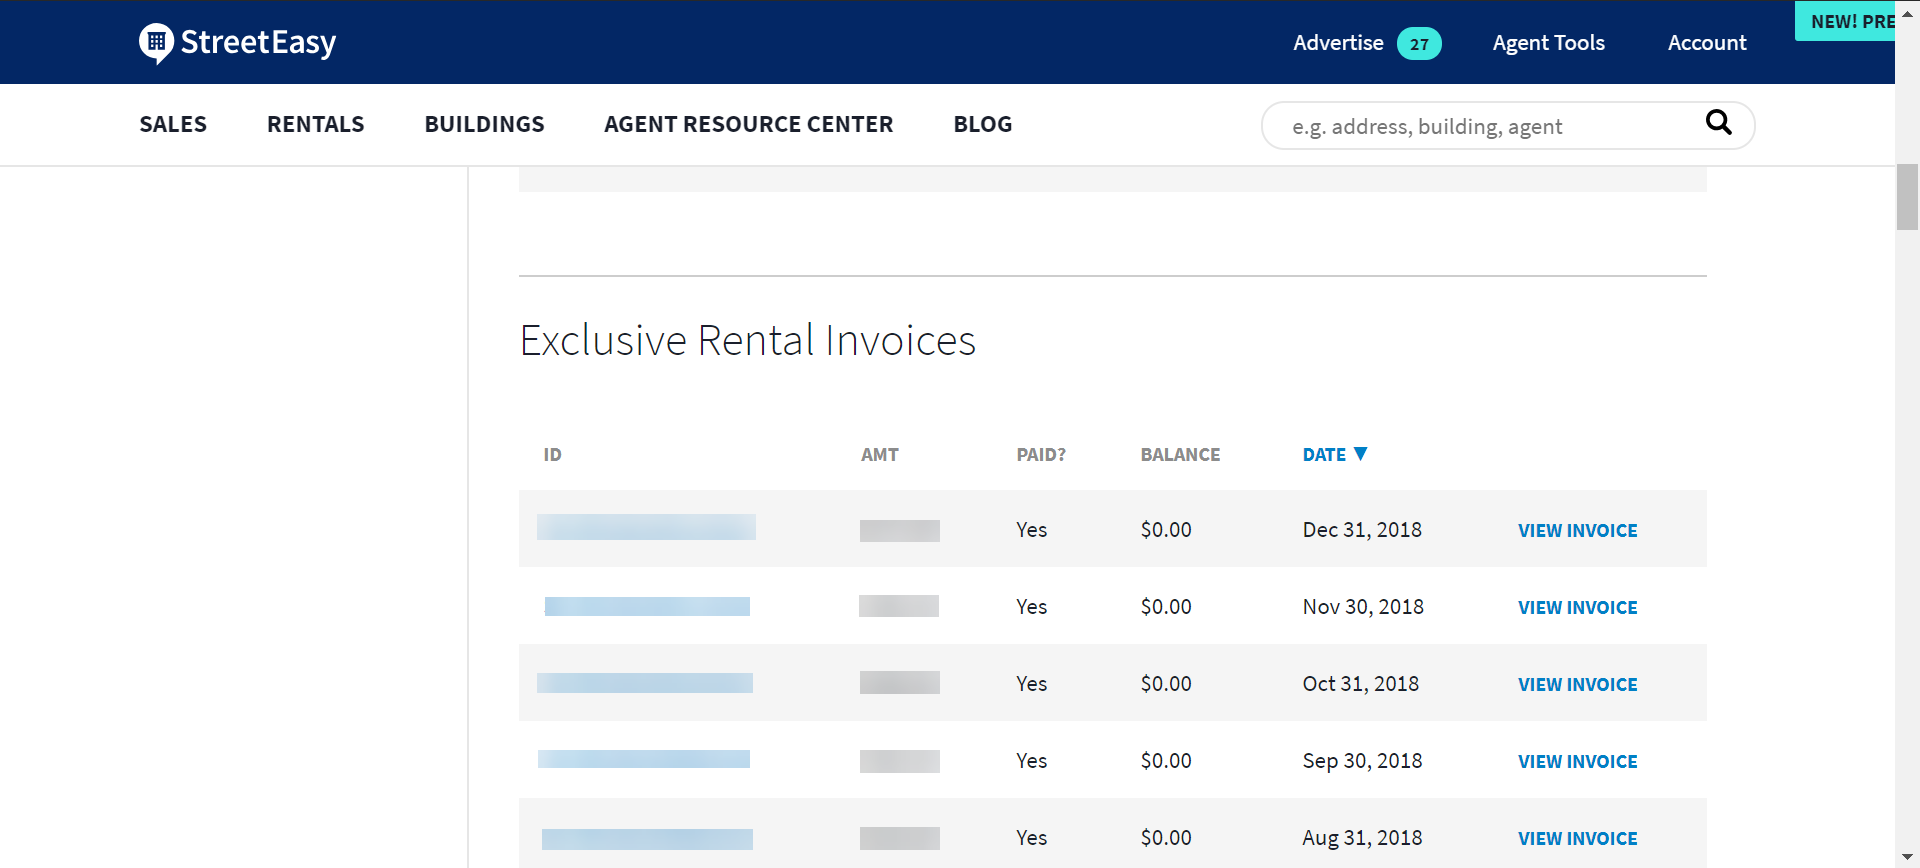Sort invoices by BALANCE column
The image size is (1920, 868).
pyautogui.click(x=1180, y=455)
